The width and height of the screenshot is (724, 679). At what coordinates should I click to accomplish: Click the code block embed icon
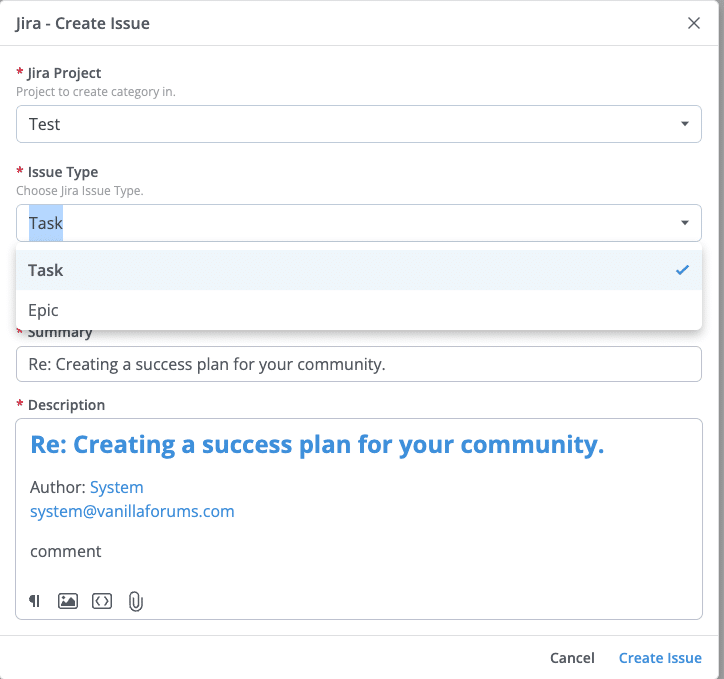[x=102, y=601]
